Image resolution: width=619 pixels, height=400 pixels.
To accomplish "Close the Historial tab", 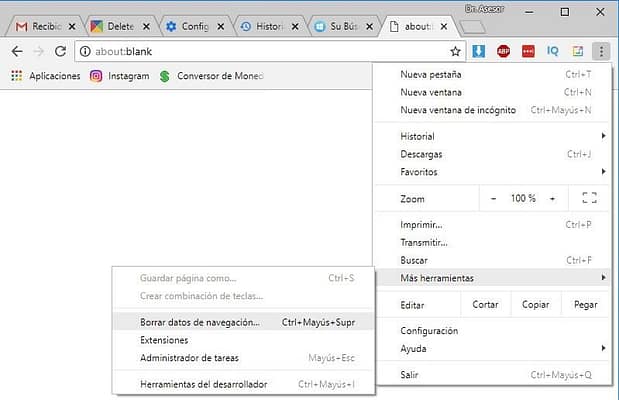I will click(x=295, y=26).
